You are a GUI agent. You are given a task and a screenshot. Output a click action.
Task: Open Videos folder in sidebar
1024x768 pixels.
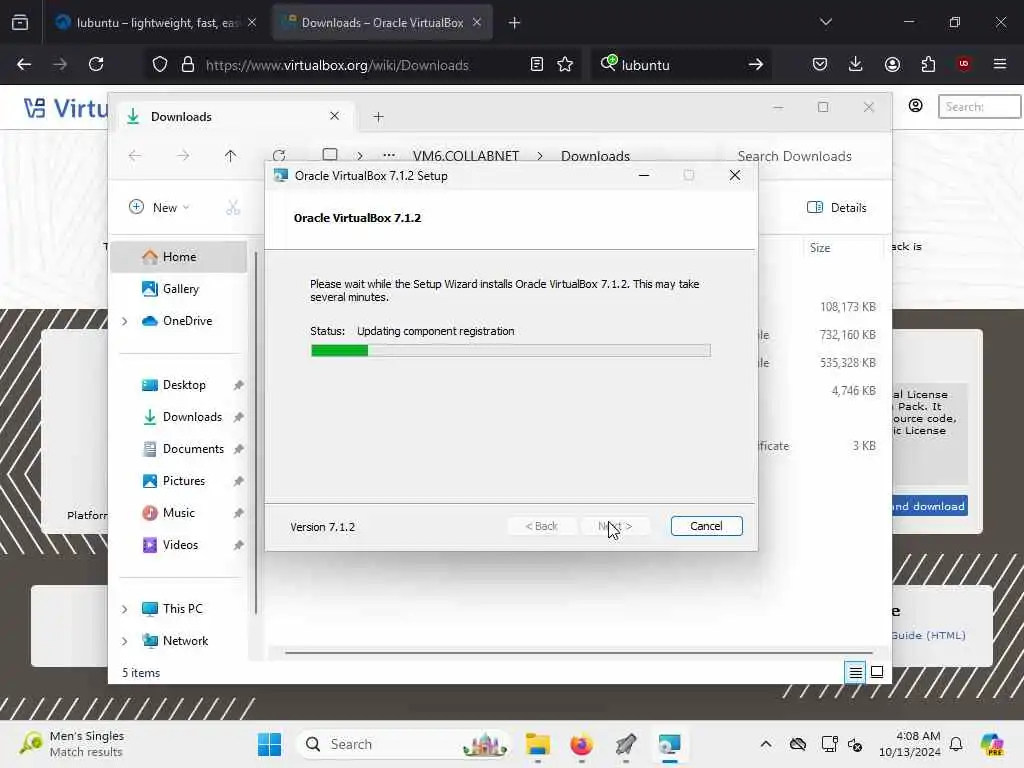click(x=180, y=545)
